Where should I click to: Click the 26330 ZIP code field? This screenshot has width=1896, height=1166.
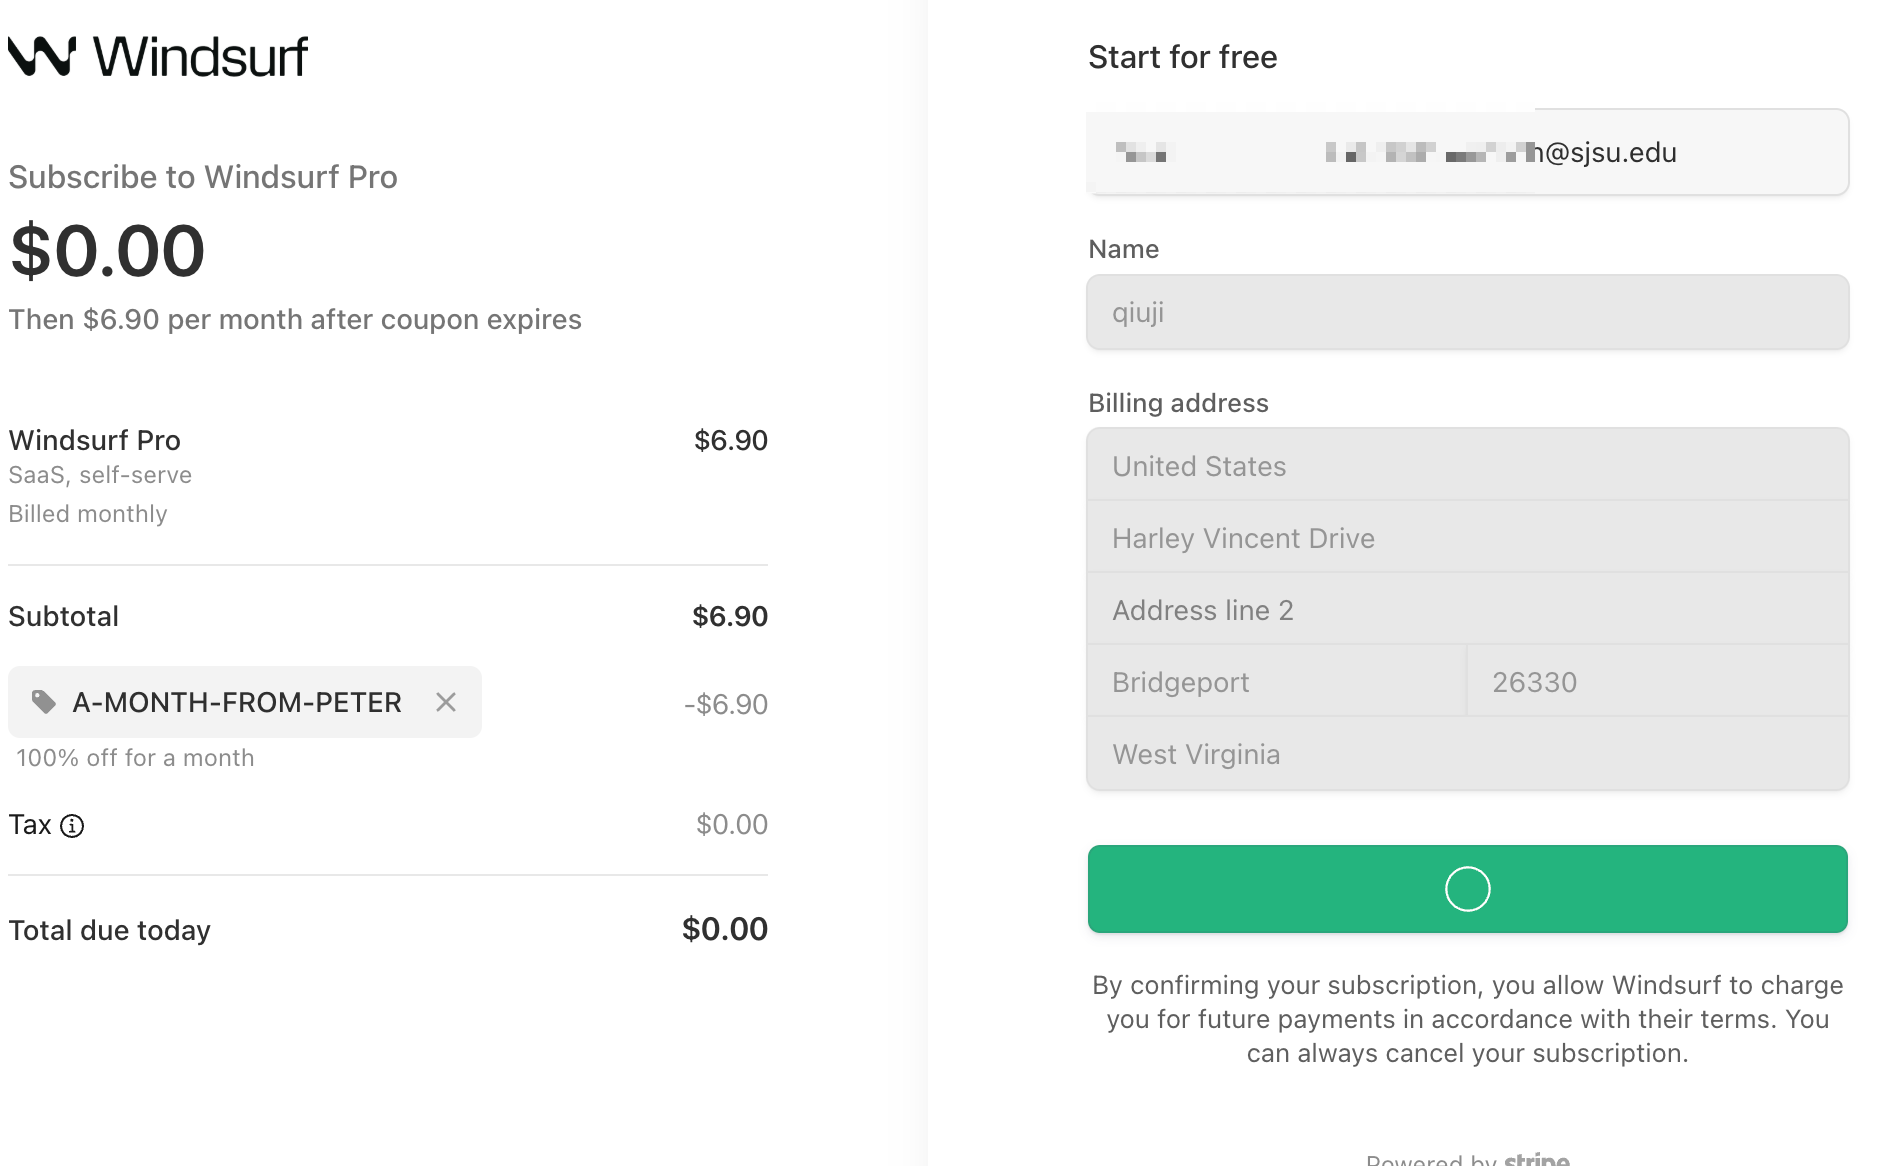[1657, 682]
